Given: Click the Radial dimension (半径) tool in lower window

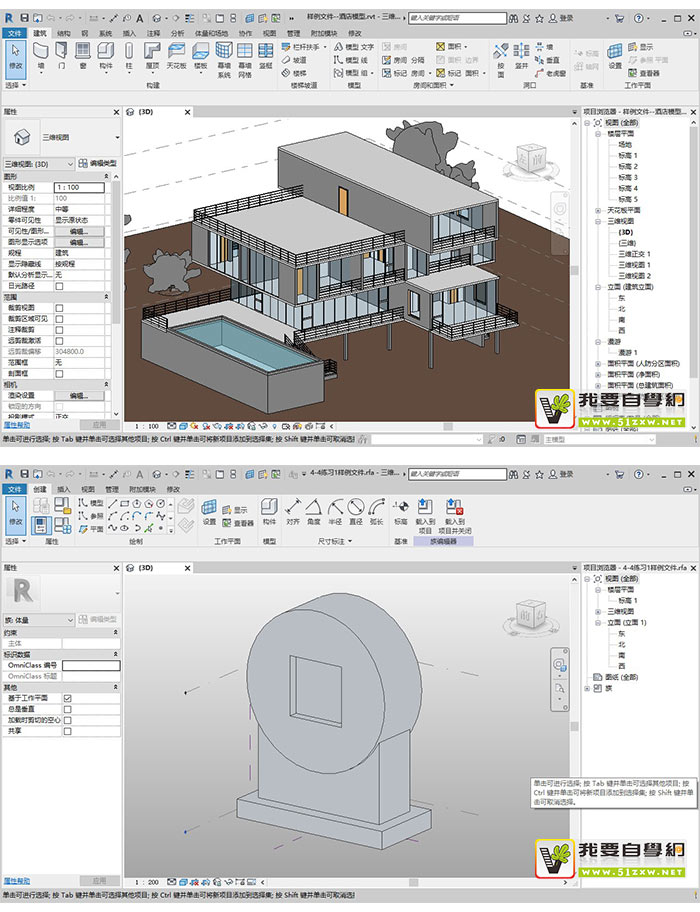Looking at the screenshot, I should [335, 512].
